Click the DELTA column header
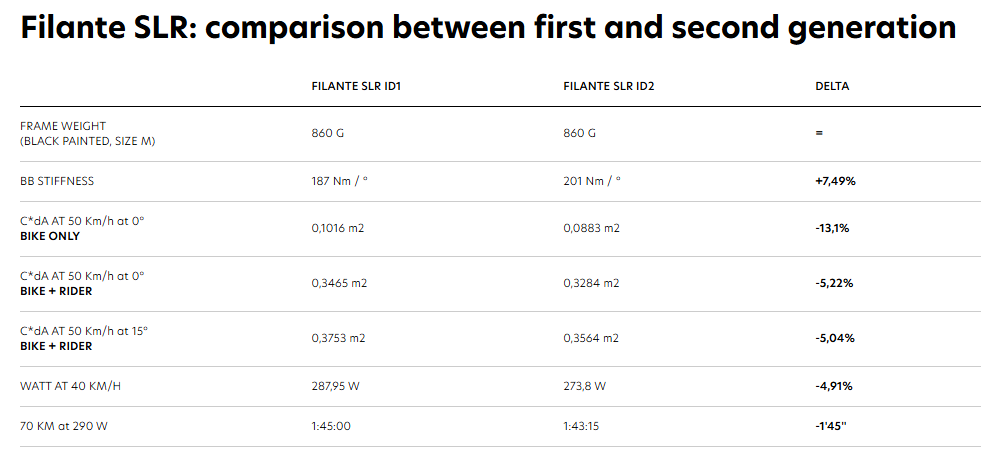 click(832, 87)
